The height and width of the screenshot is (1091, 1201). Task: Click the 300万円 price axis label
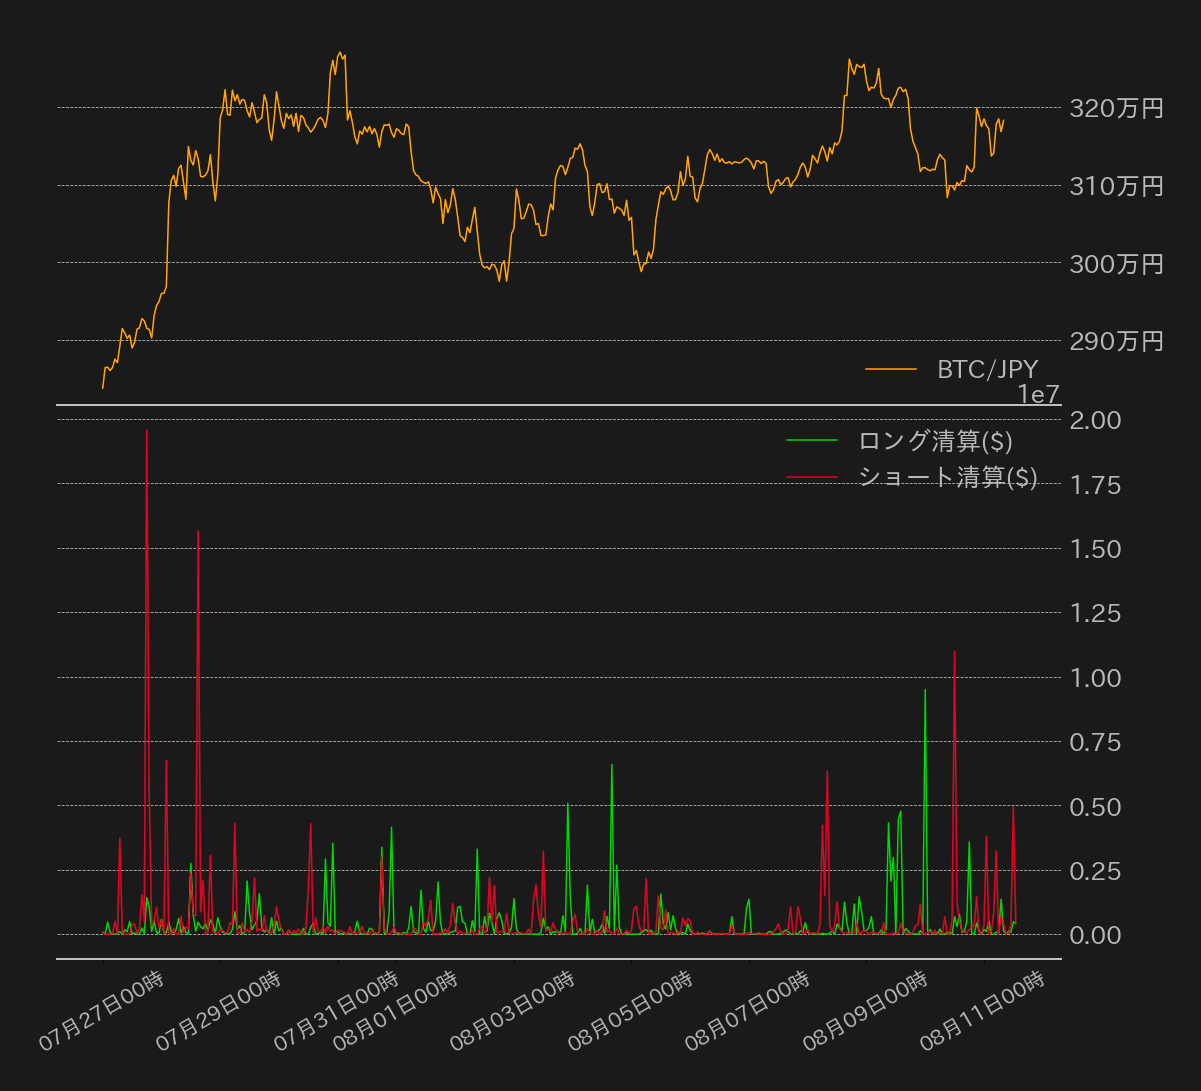tap(1116, 264)
